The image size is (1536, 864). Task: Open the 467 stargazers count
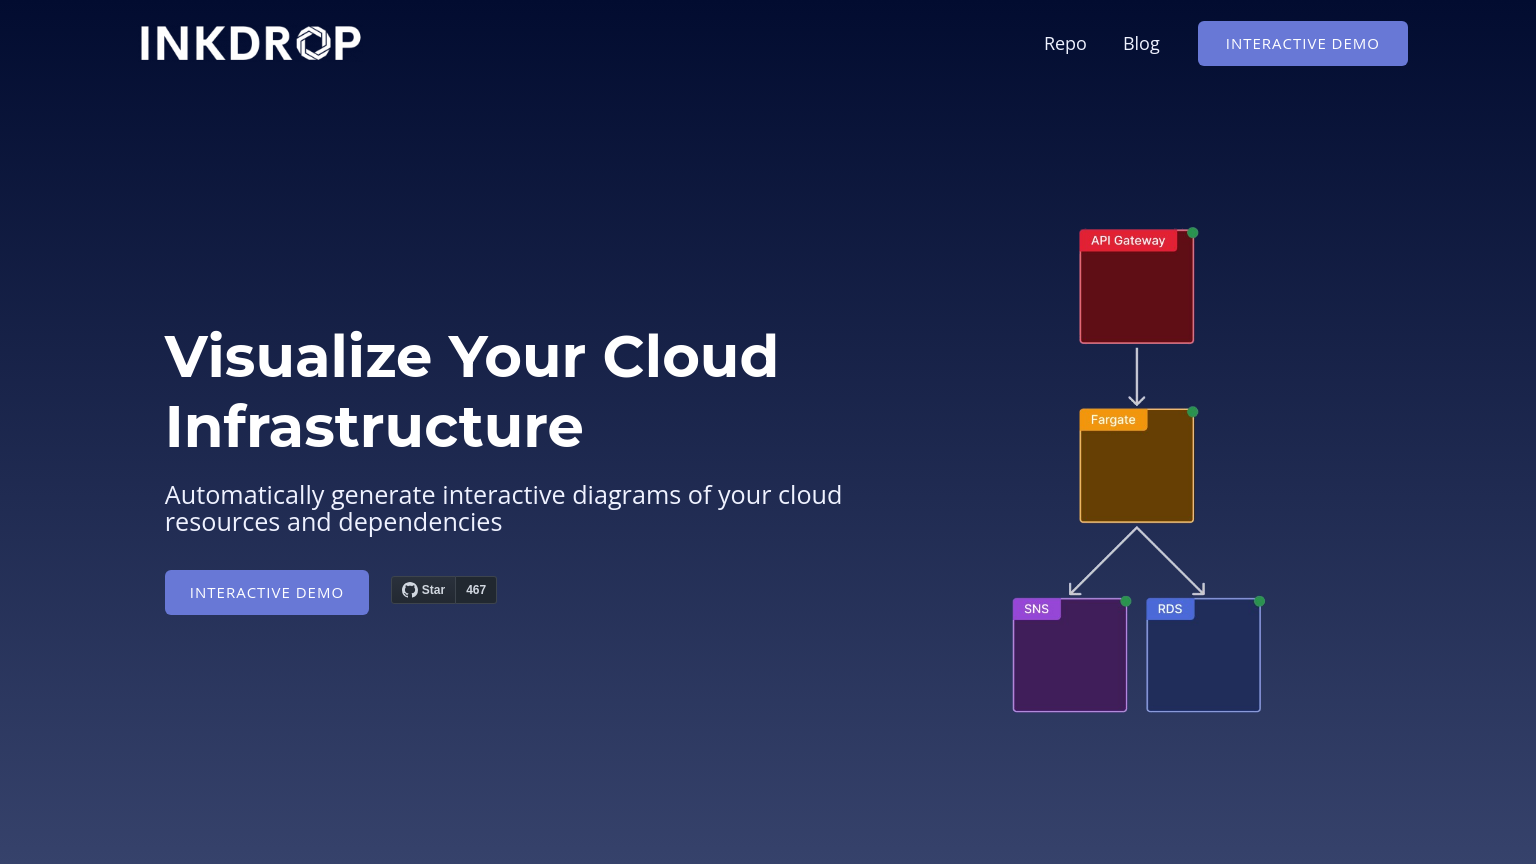476,590
